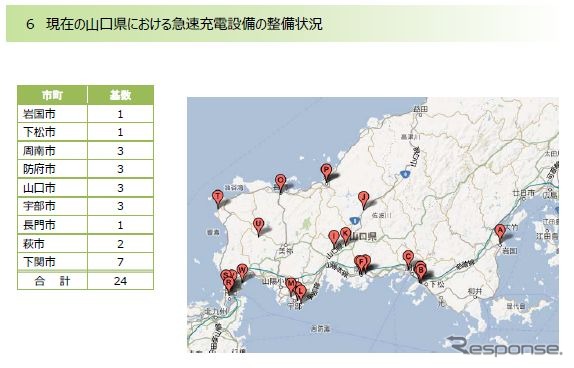Select 岩国市 in the table
This screenshot has height=368, width=574.
click(x=40, y=114)
